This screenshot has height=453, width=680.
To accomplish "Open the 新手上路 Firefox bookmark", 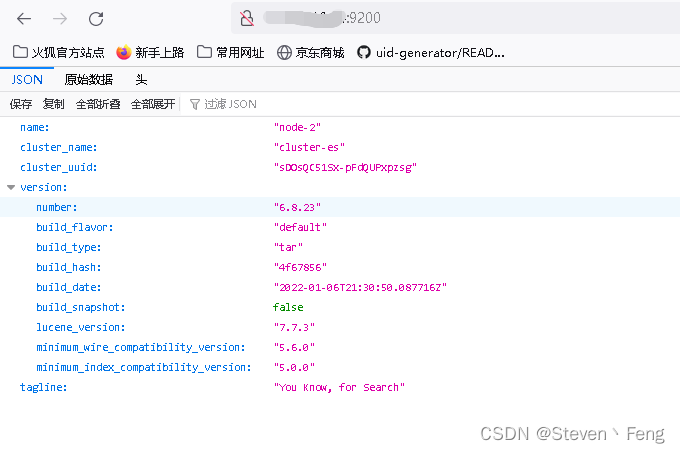I will coord(150,52).
